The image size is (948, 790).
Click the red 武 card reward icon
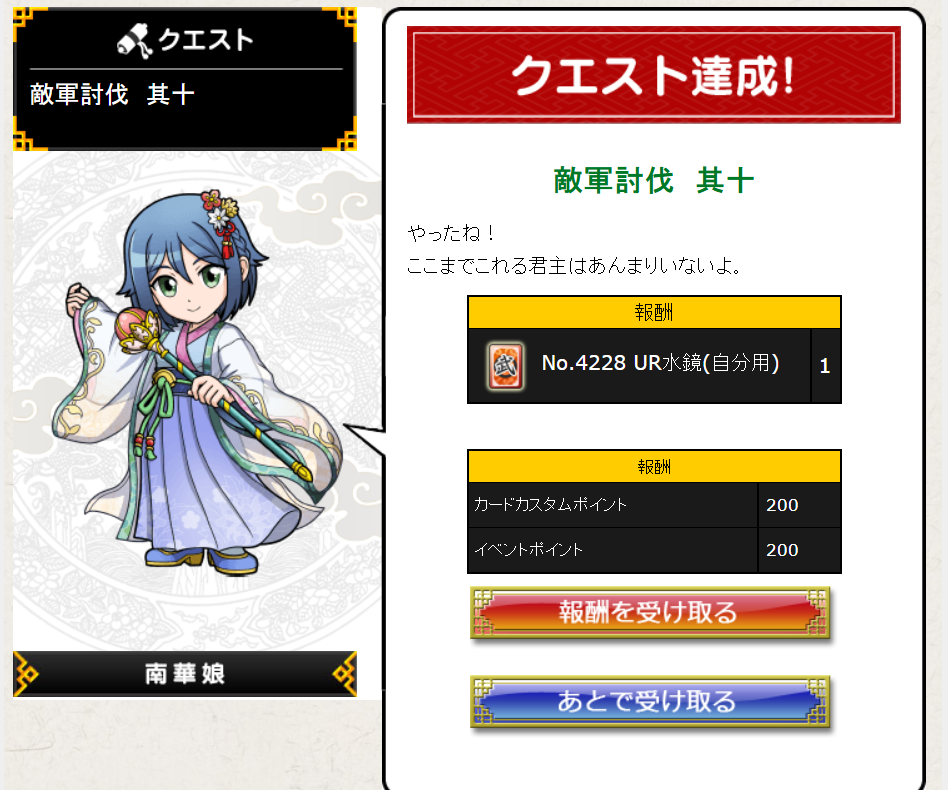click(505, 366)
